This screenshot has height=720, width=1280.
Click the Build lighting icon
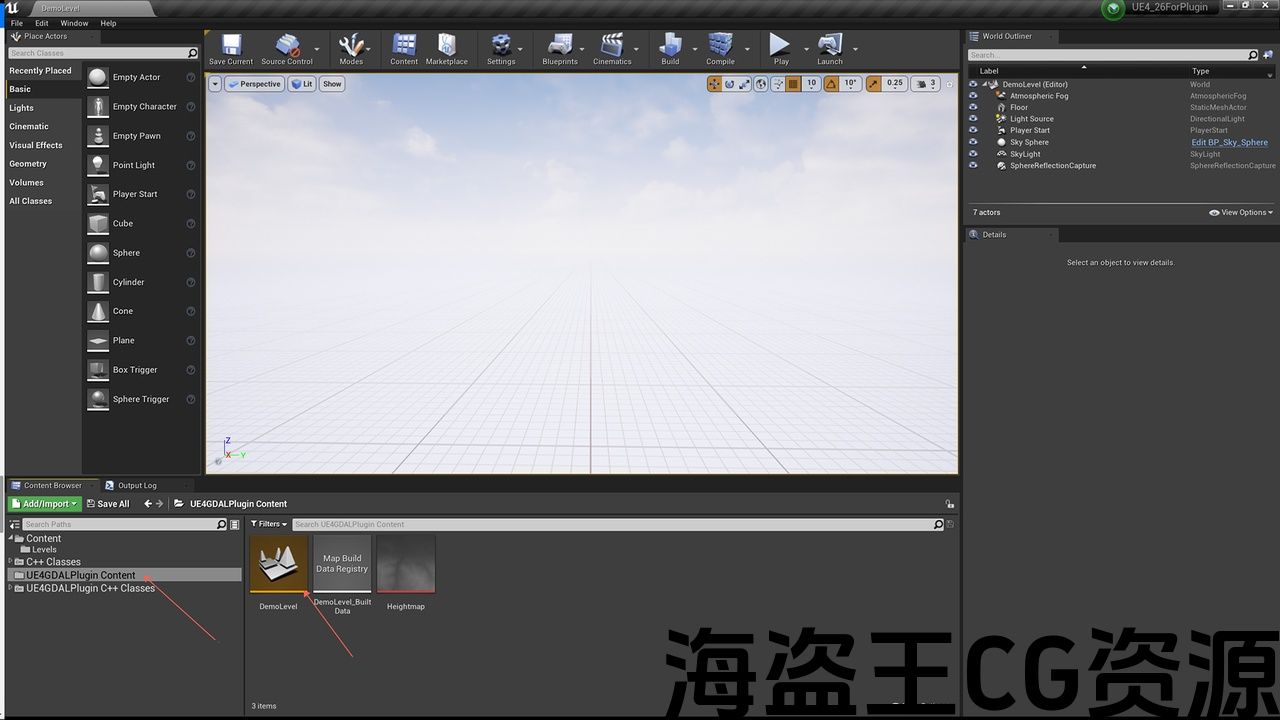670,47
